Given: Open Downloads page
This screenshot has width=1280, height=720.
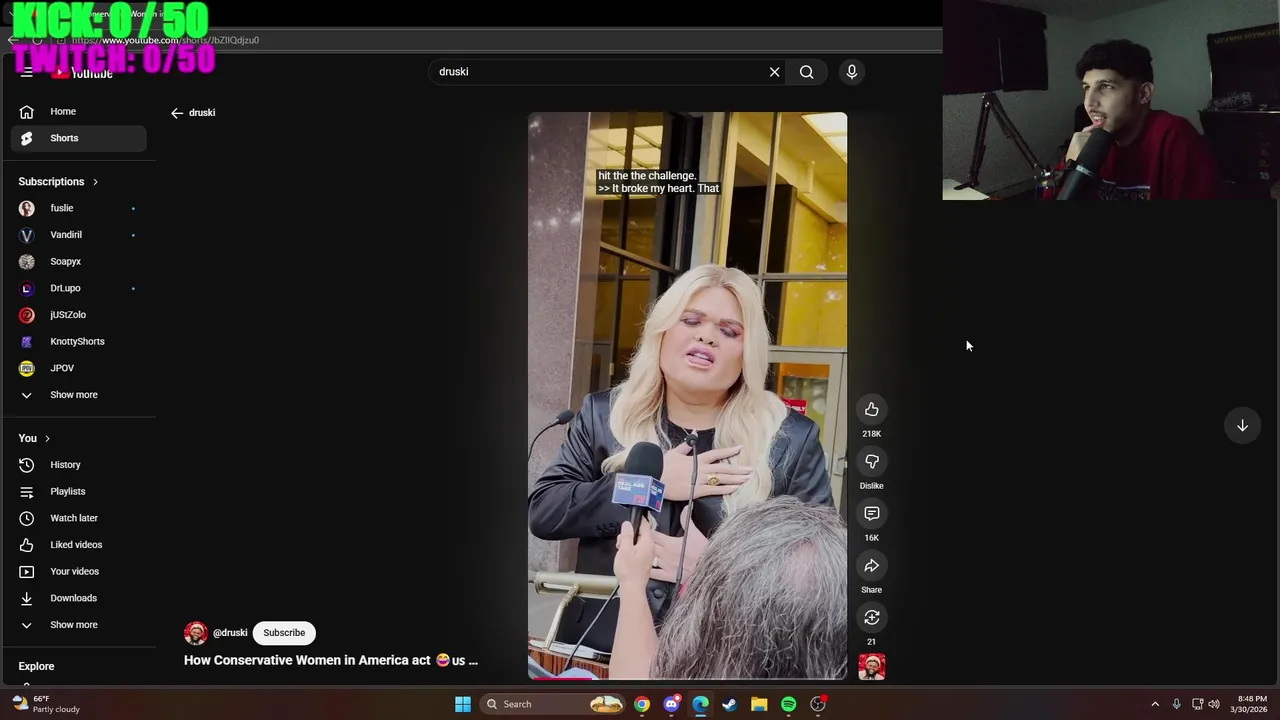Looking at the screenshot, I should 78,598.
